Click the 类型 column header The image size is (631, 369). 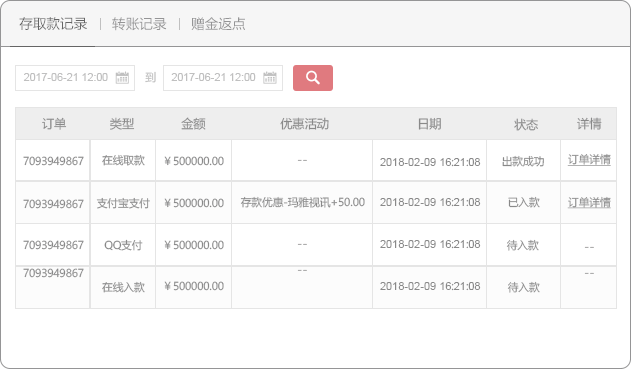122,124
